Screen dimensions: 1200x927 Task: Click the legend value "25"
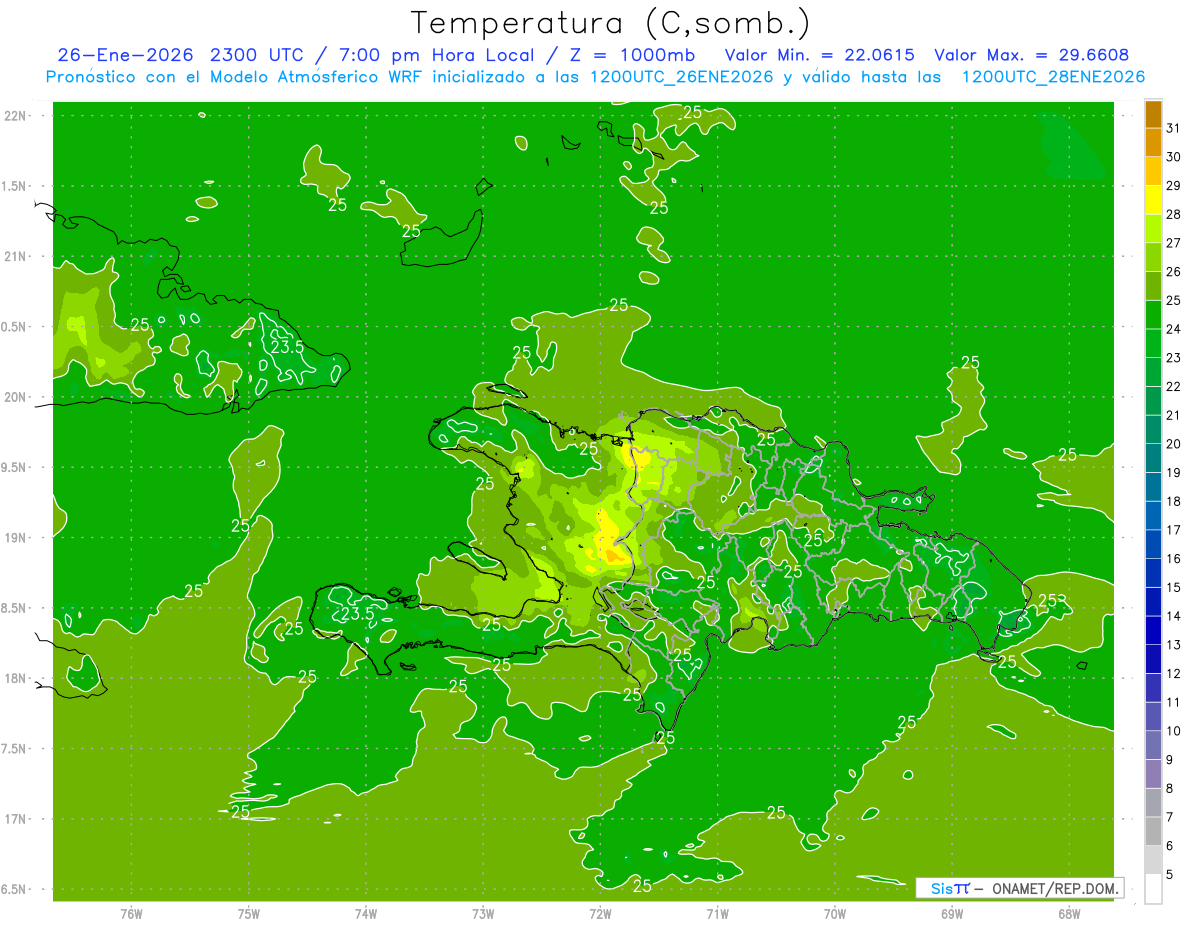(x=1174, y=301)
